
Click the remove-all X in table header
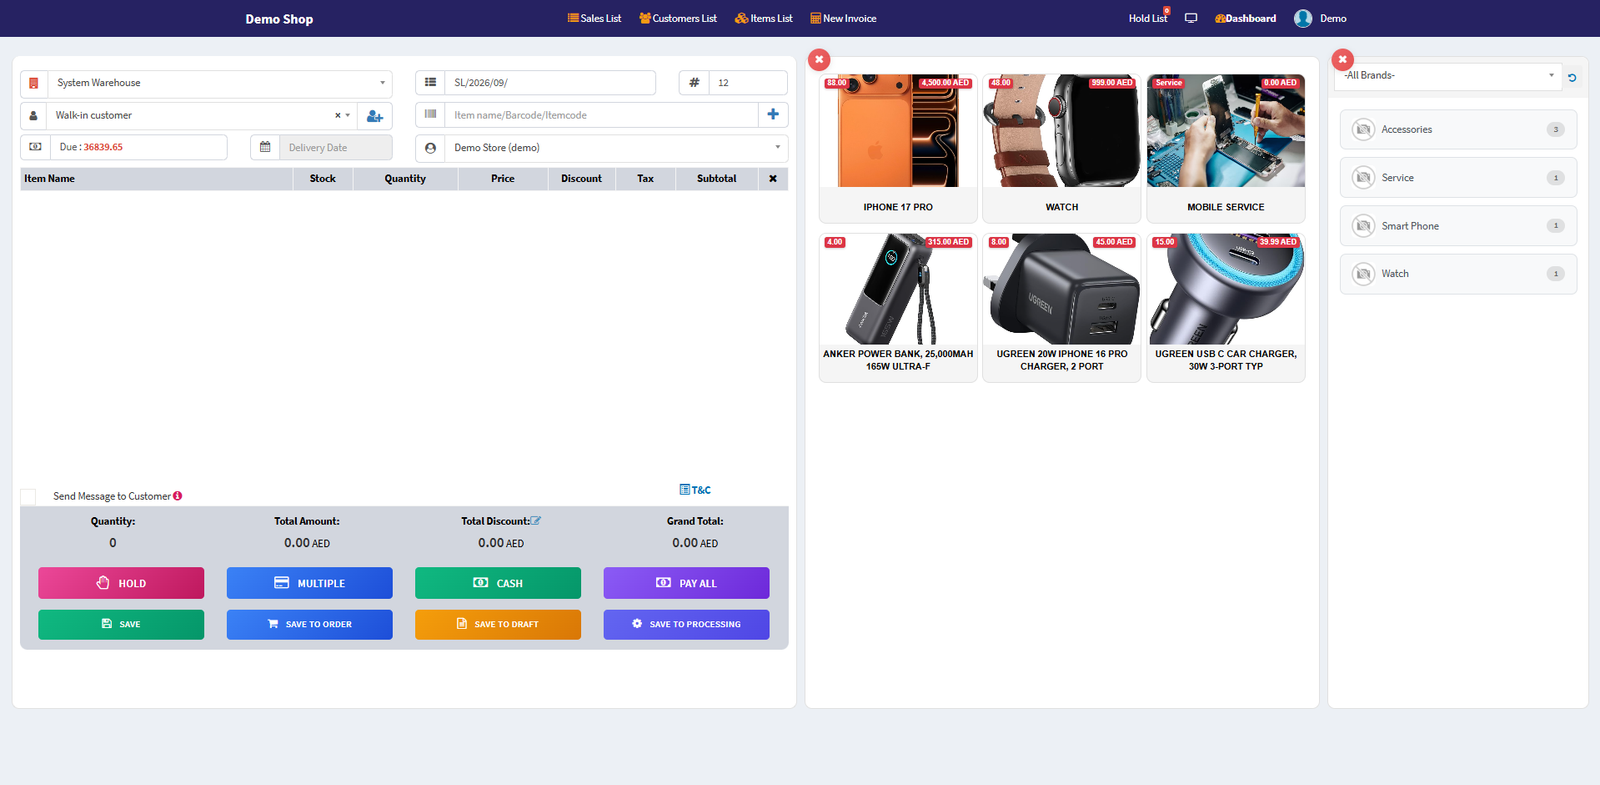[x=773, y=179]
